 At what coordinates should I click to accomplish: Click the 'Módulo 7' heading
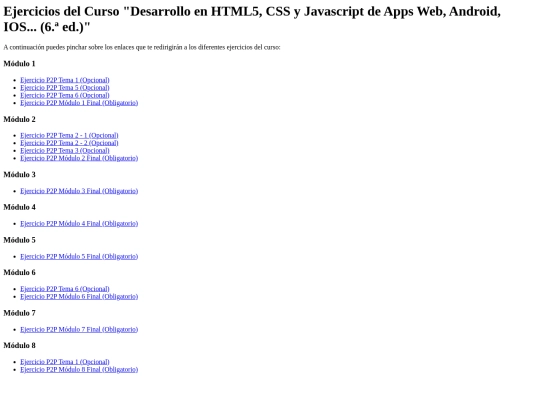click(20, 313)
